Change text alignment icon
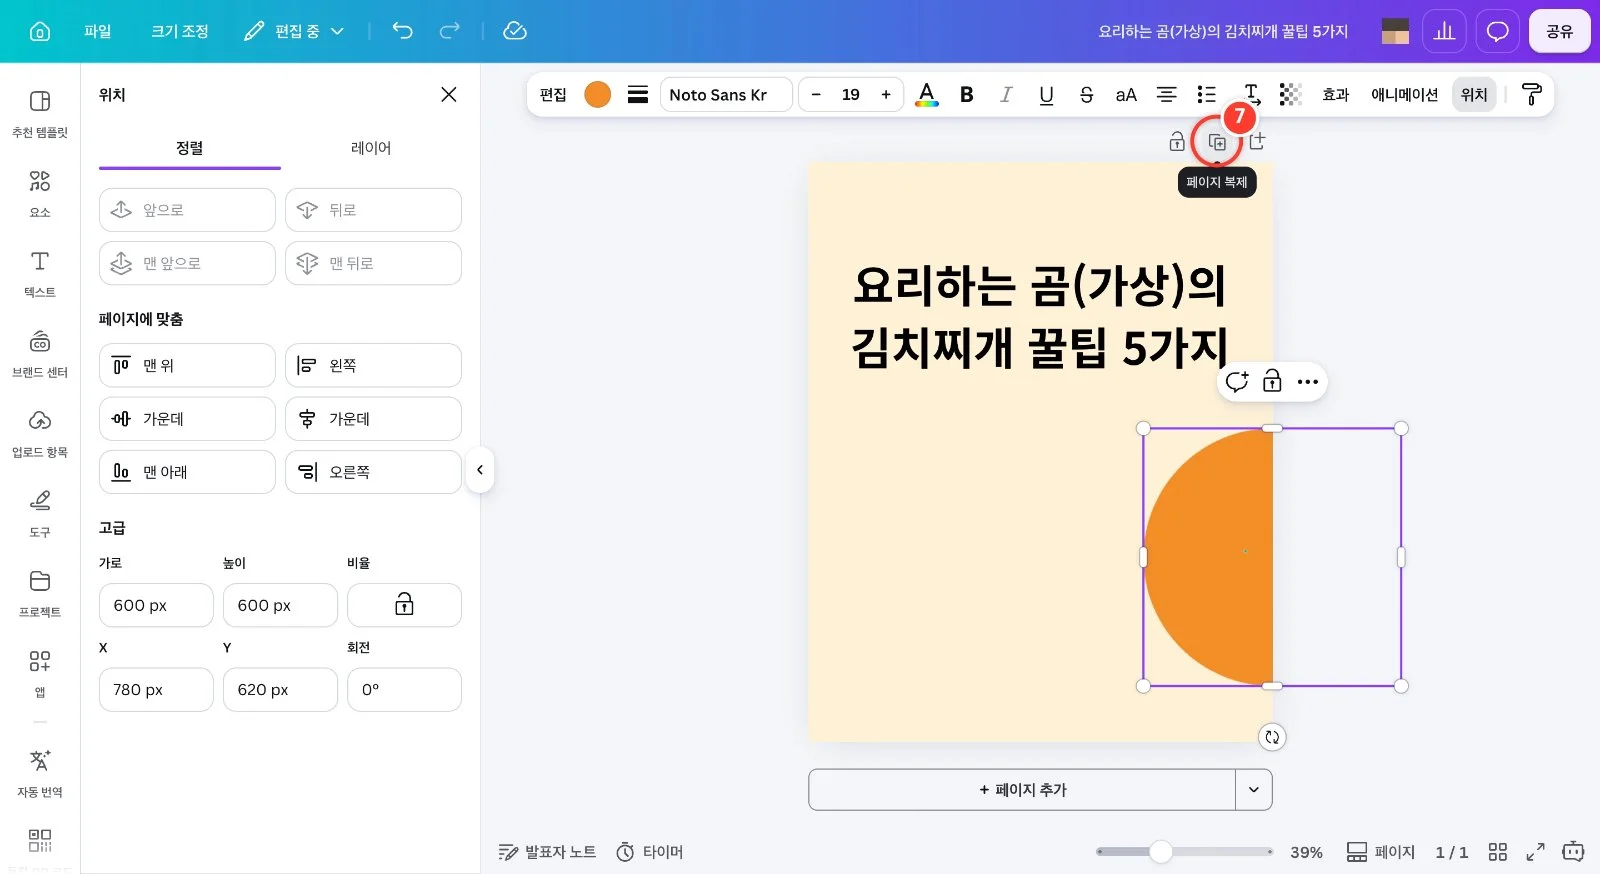Viewport: 1600px width, 874px height. pos(1166,94)
